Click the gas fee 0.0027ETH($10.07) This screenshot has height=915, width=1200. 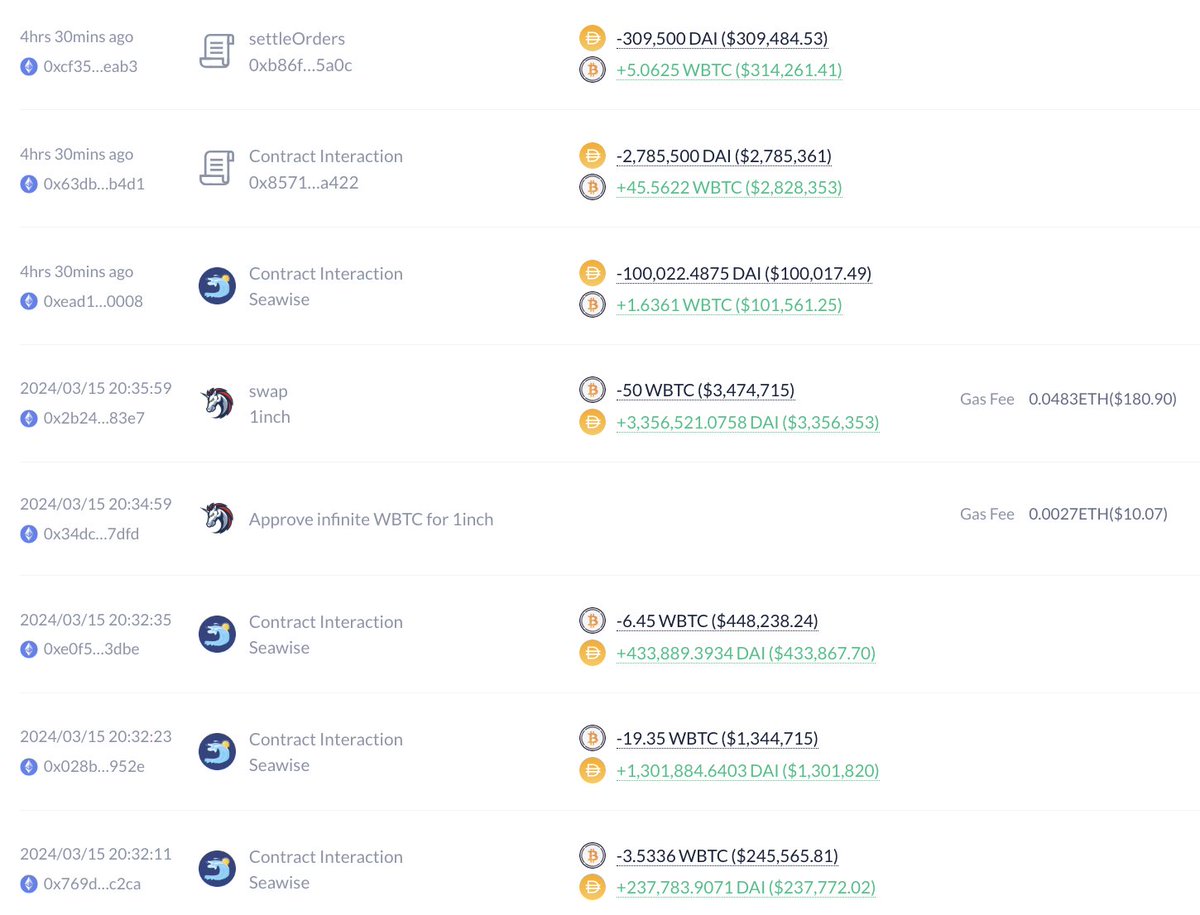(1098, 514)
